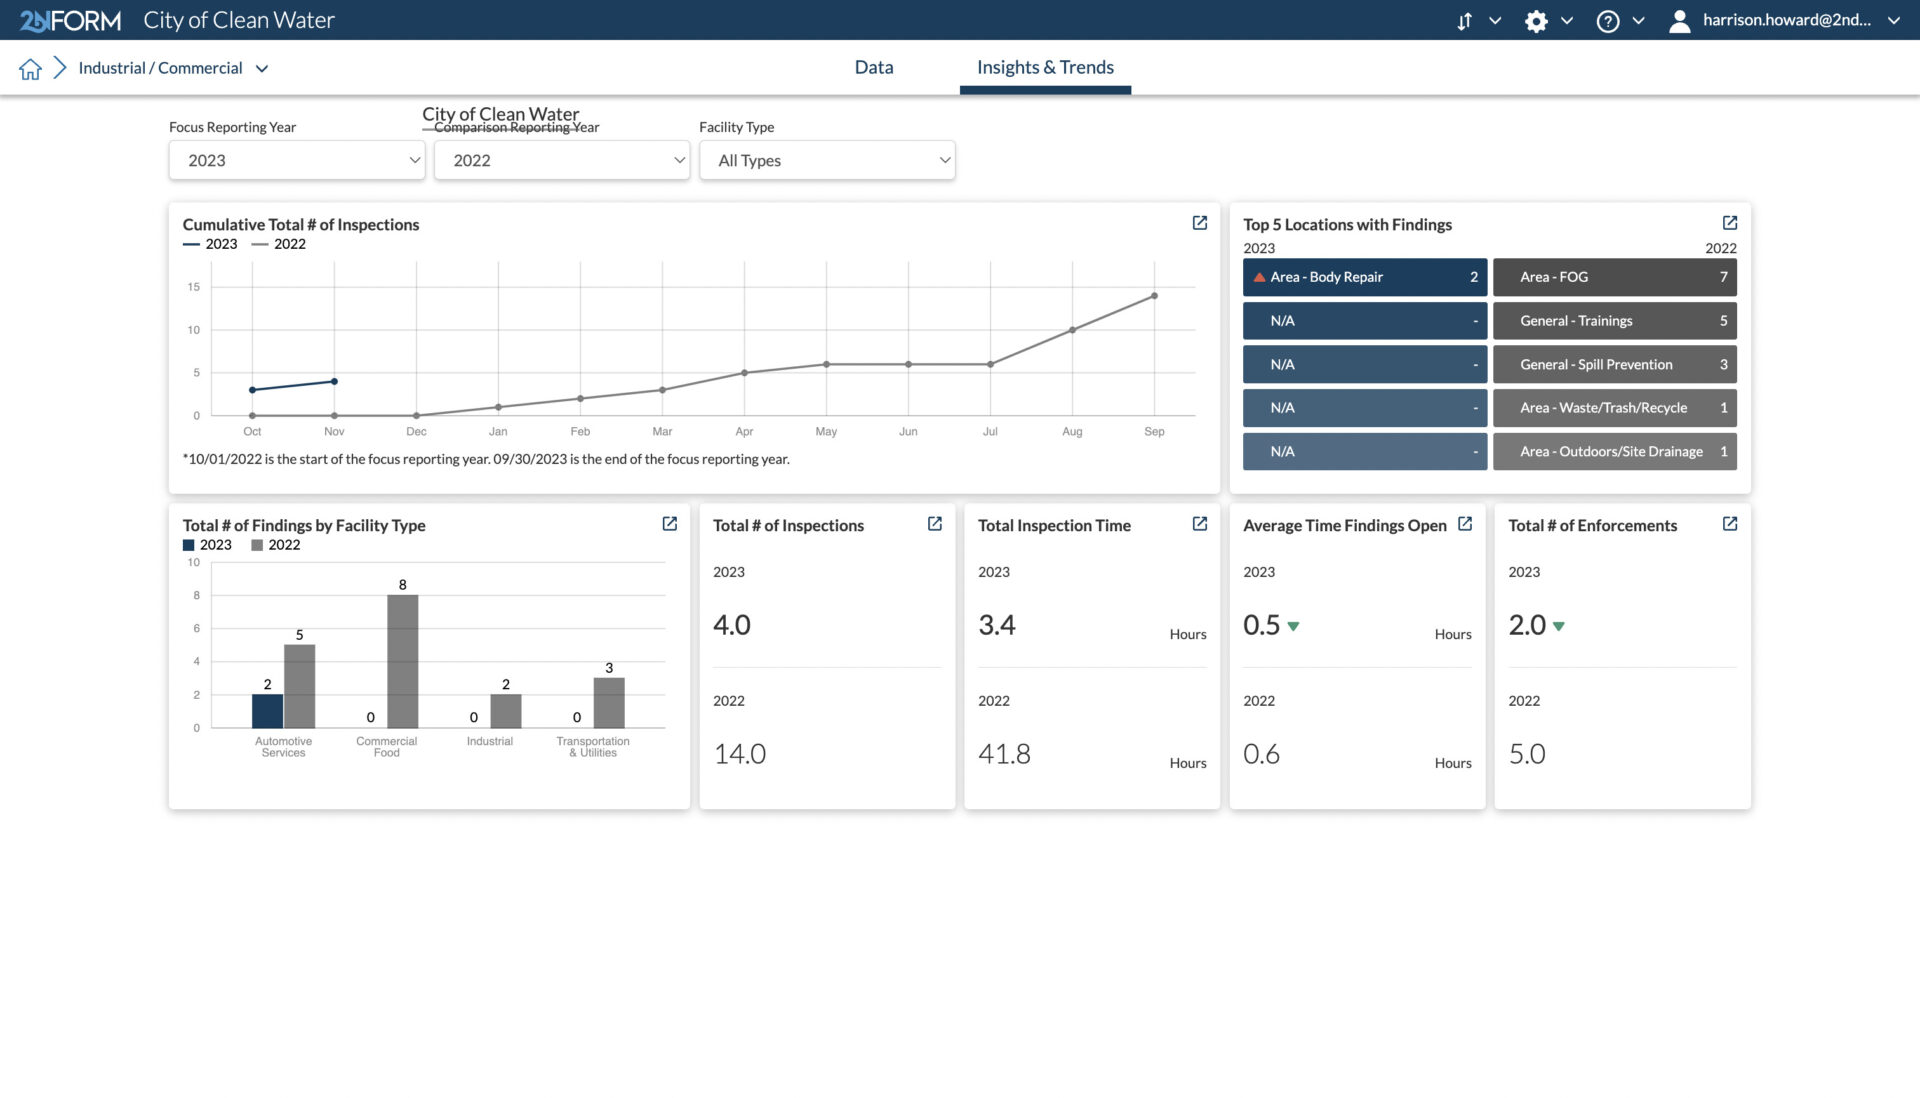Click the export icon on Total Findings chart

tap(671, 523)
